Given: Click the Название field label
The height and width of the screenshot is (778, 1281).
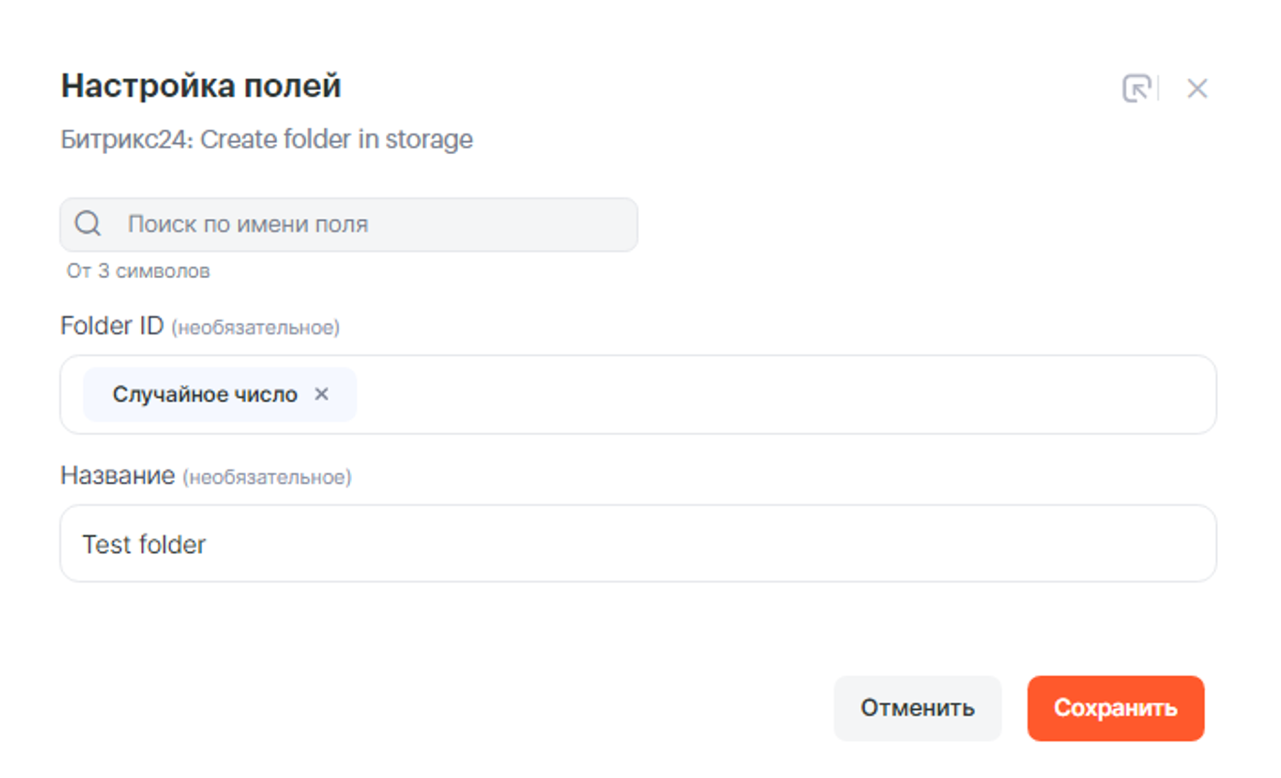Looking at the screenshot, I should tap(118, 476).
